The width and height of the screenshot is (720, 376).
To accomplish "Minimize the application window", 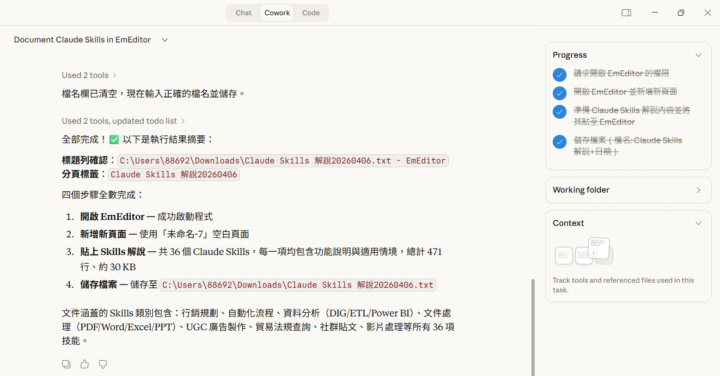I will click(655, 13).
